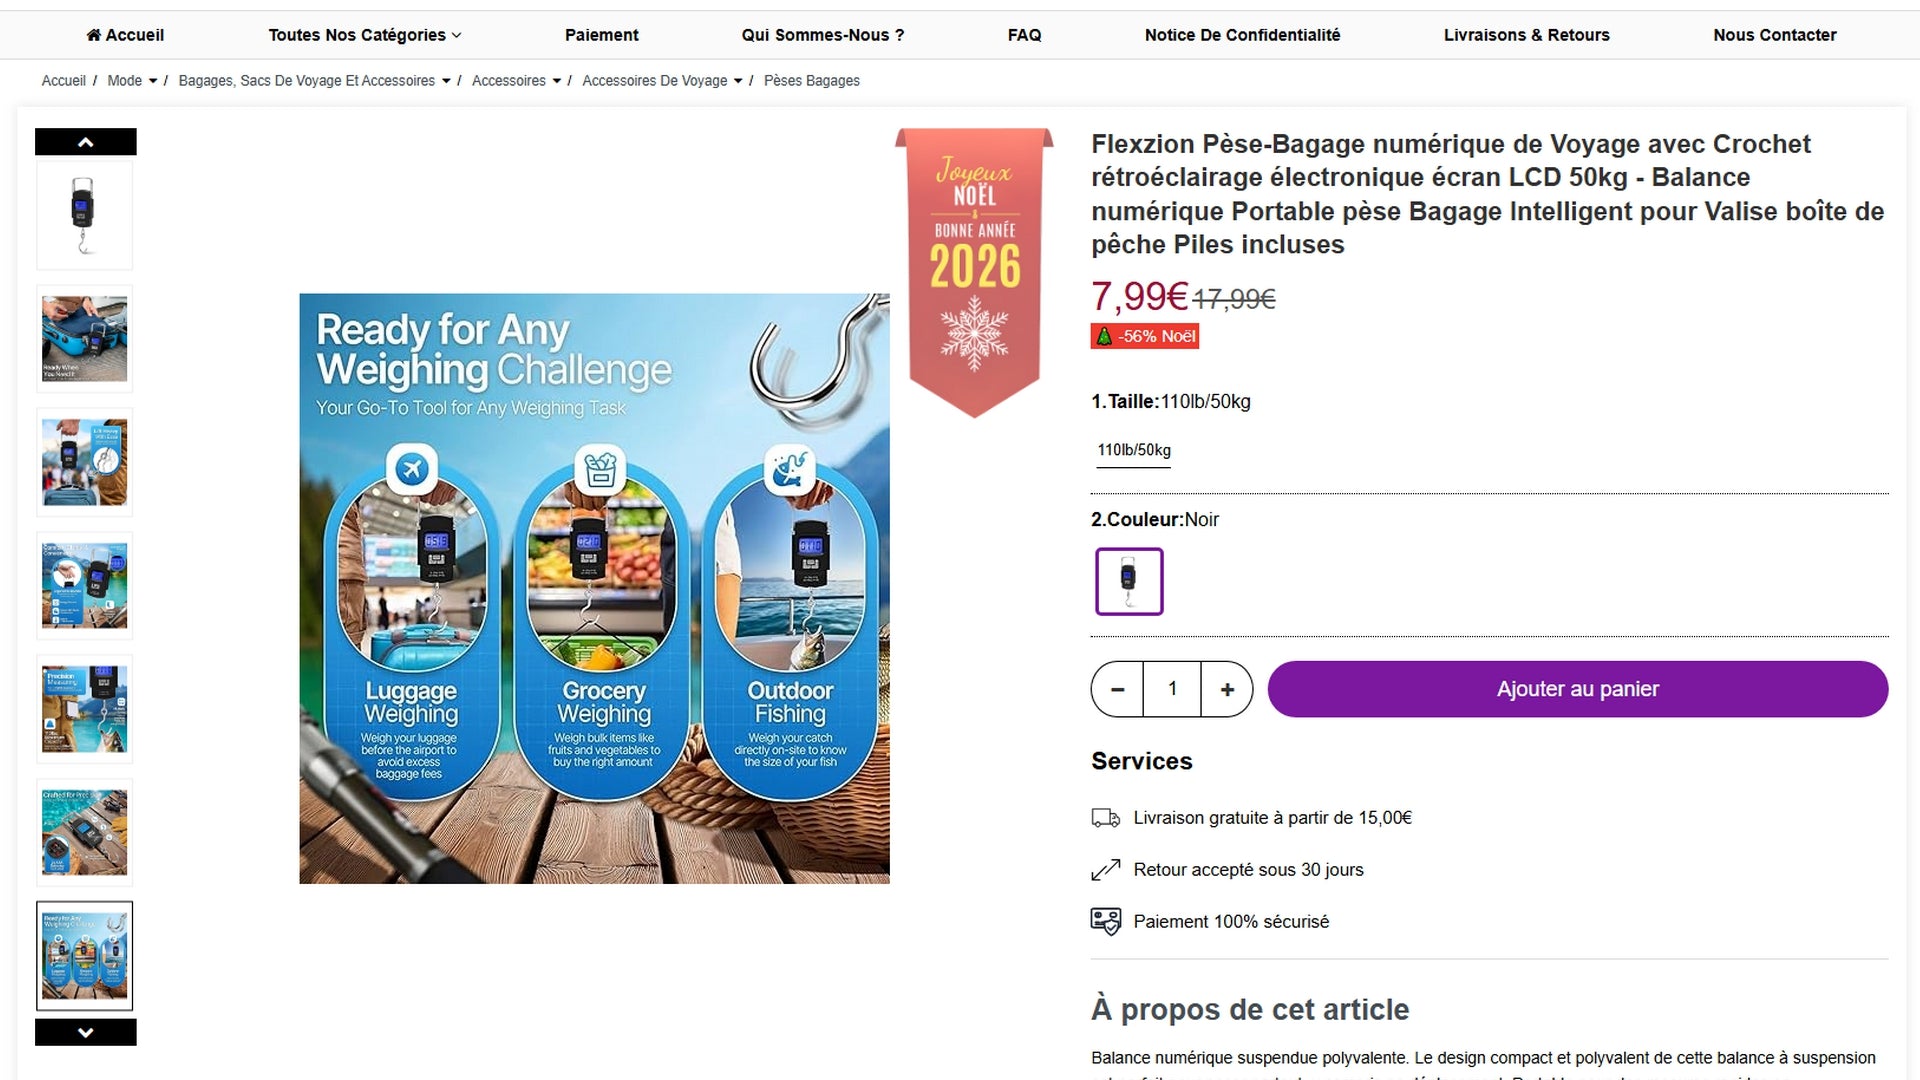The image size is (1920, 1080).
Task: Expand the Mode breadcrumb dropdown
Action: (153, 81)
